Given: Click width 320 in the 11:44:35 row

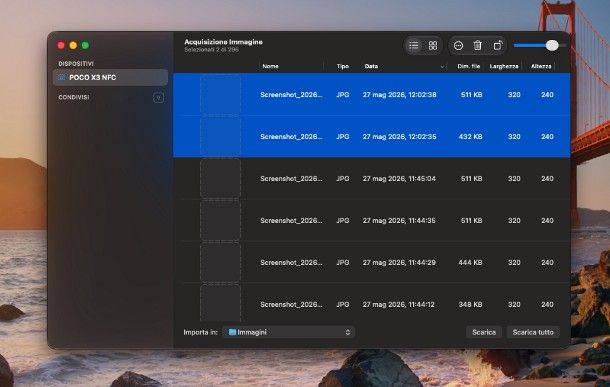Looking at the screenshot, I should tap(514, 221).
